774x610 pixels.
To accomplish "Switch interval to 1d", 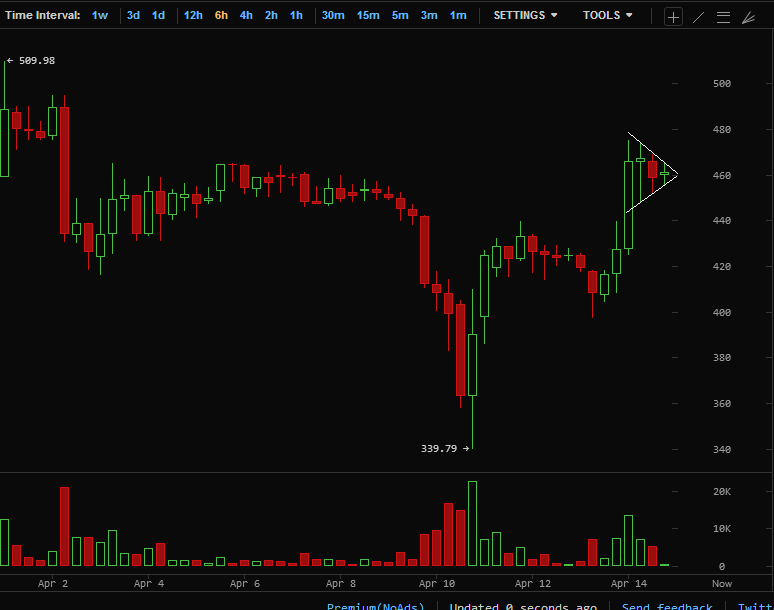I will (158, 15).
